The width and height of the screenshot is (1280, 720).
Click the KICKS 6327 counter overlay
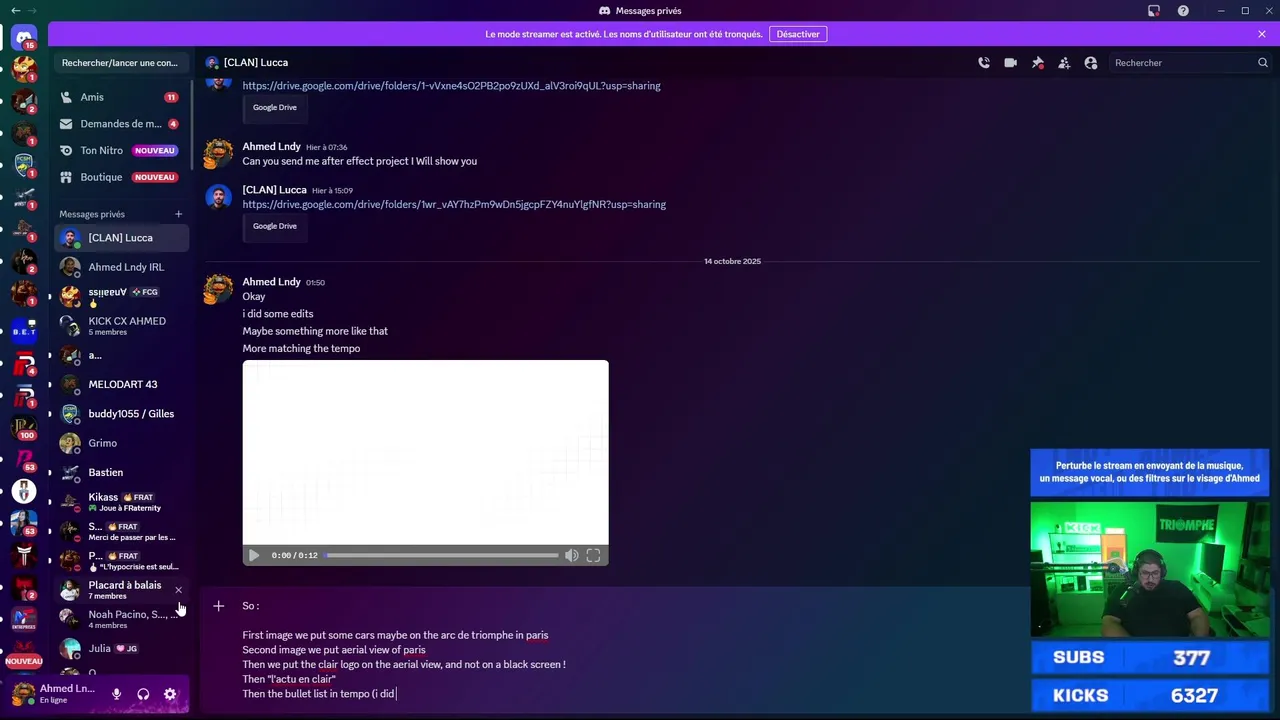point(1149,696)
